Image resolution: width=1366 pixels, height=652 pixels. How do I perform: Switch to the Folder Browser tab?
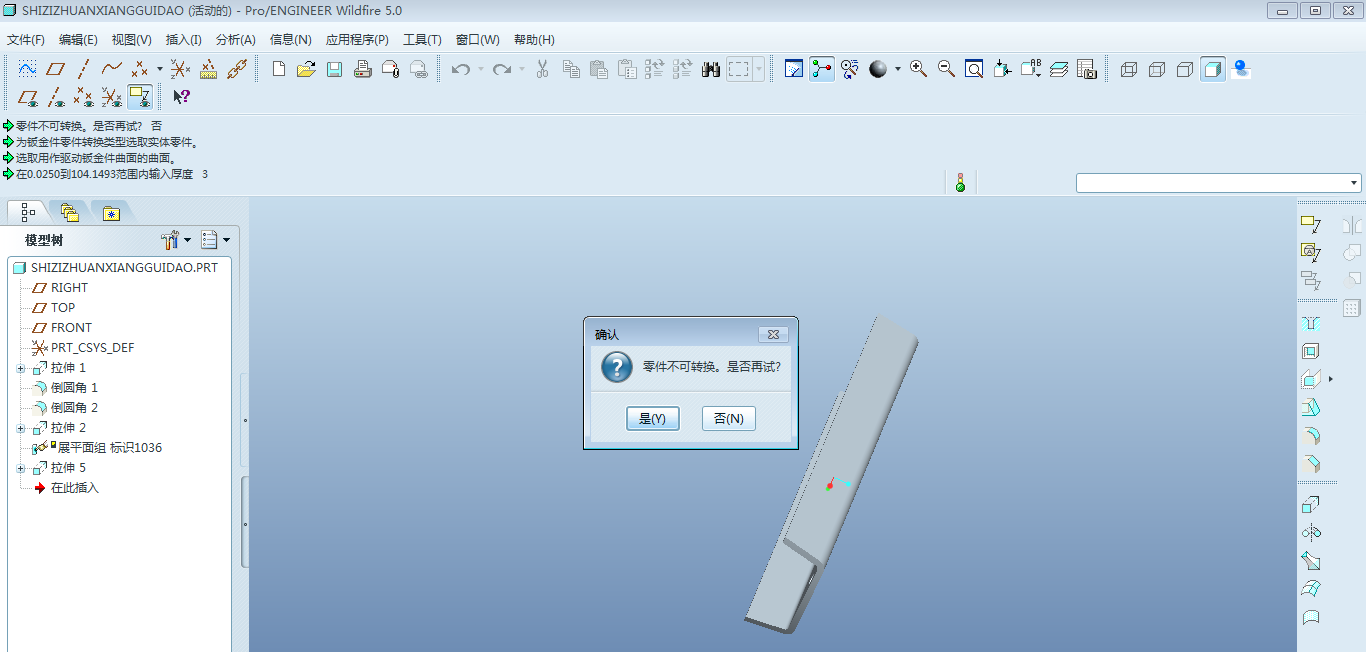click(x=69, y=212)
